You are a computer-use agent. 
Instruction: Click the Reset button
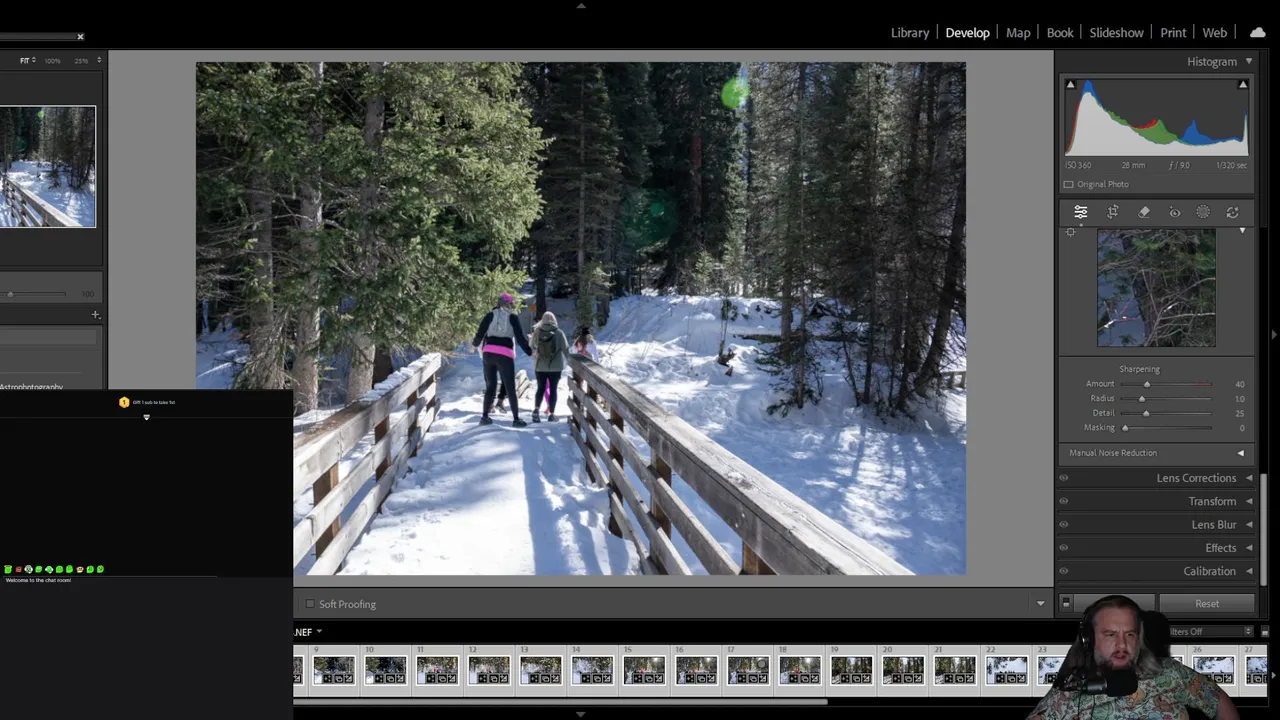(1207, 604)
